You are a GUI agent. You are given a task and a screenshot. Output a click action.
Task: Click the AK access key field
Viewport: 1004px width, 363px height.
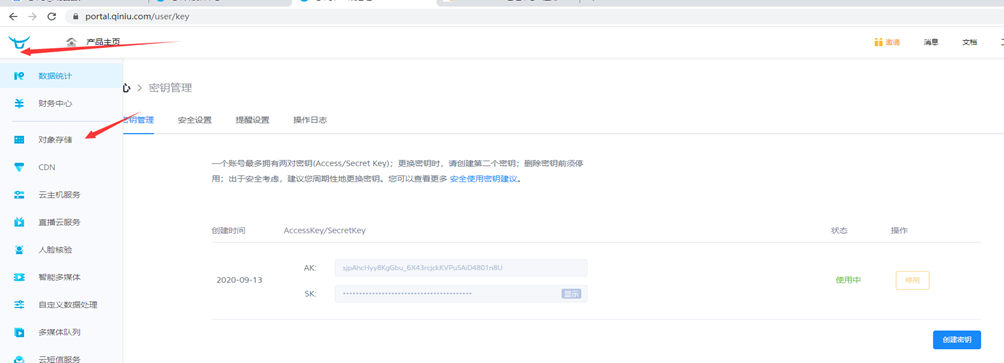click(x=460, y=268)
